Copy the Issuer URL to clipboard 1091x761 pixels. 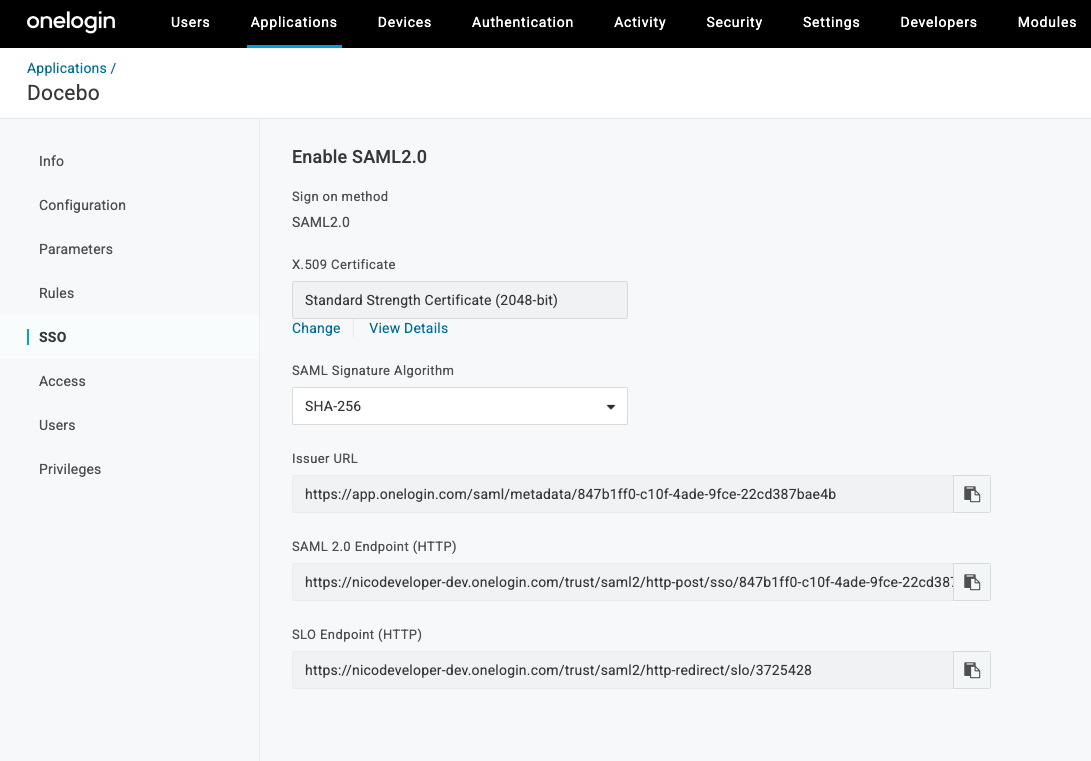click(x=971, y=494)
